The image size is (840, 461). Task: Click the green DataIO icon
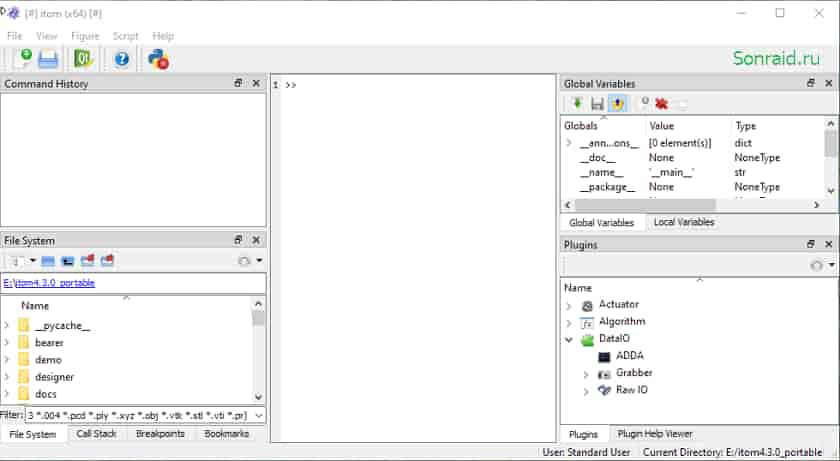[588, 339]
